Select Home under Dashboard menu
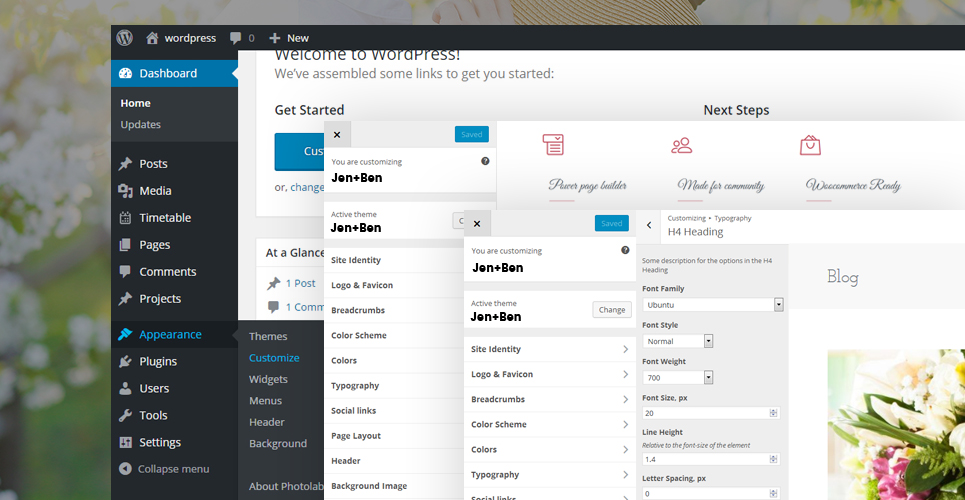The height and width of the screenshot is (500, 965). pos(135,103)
